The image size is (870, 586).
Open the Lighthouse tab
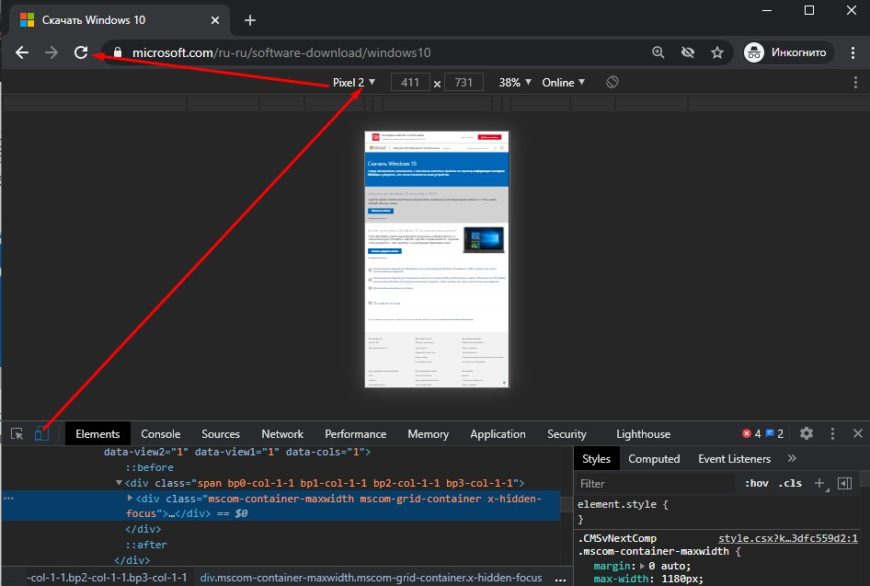click(x=643, y=434)
